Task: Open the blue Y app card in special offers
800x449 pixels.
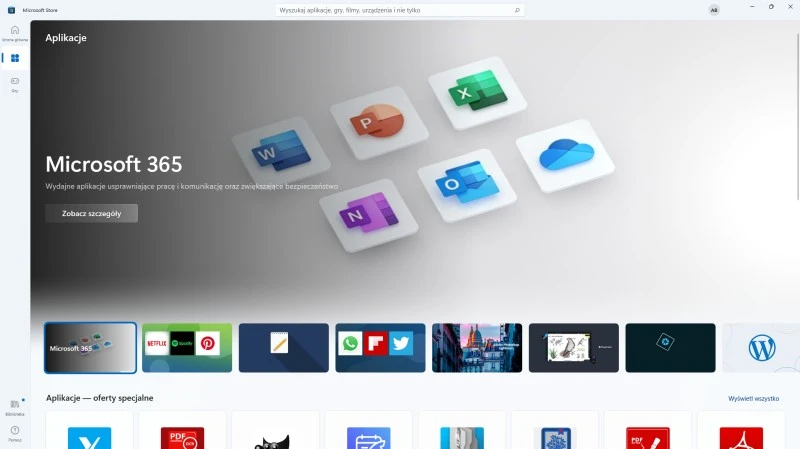Action: [x=89, y=431]
